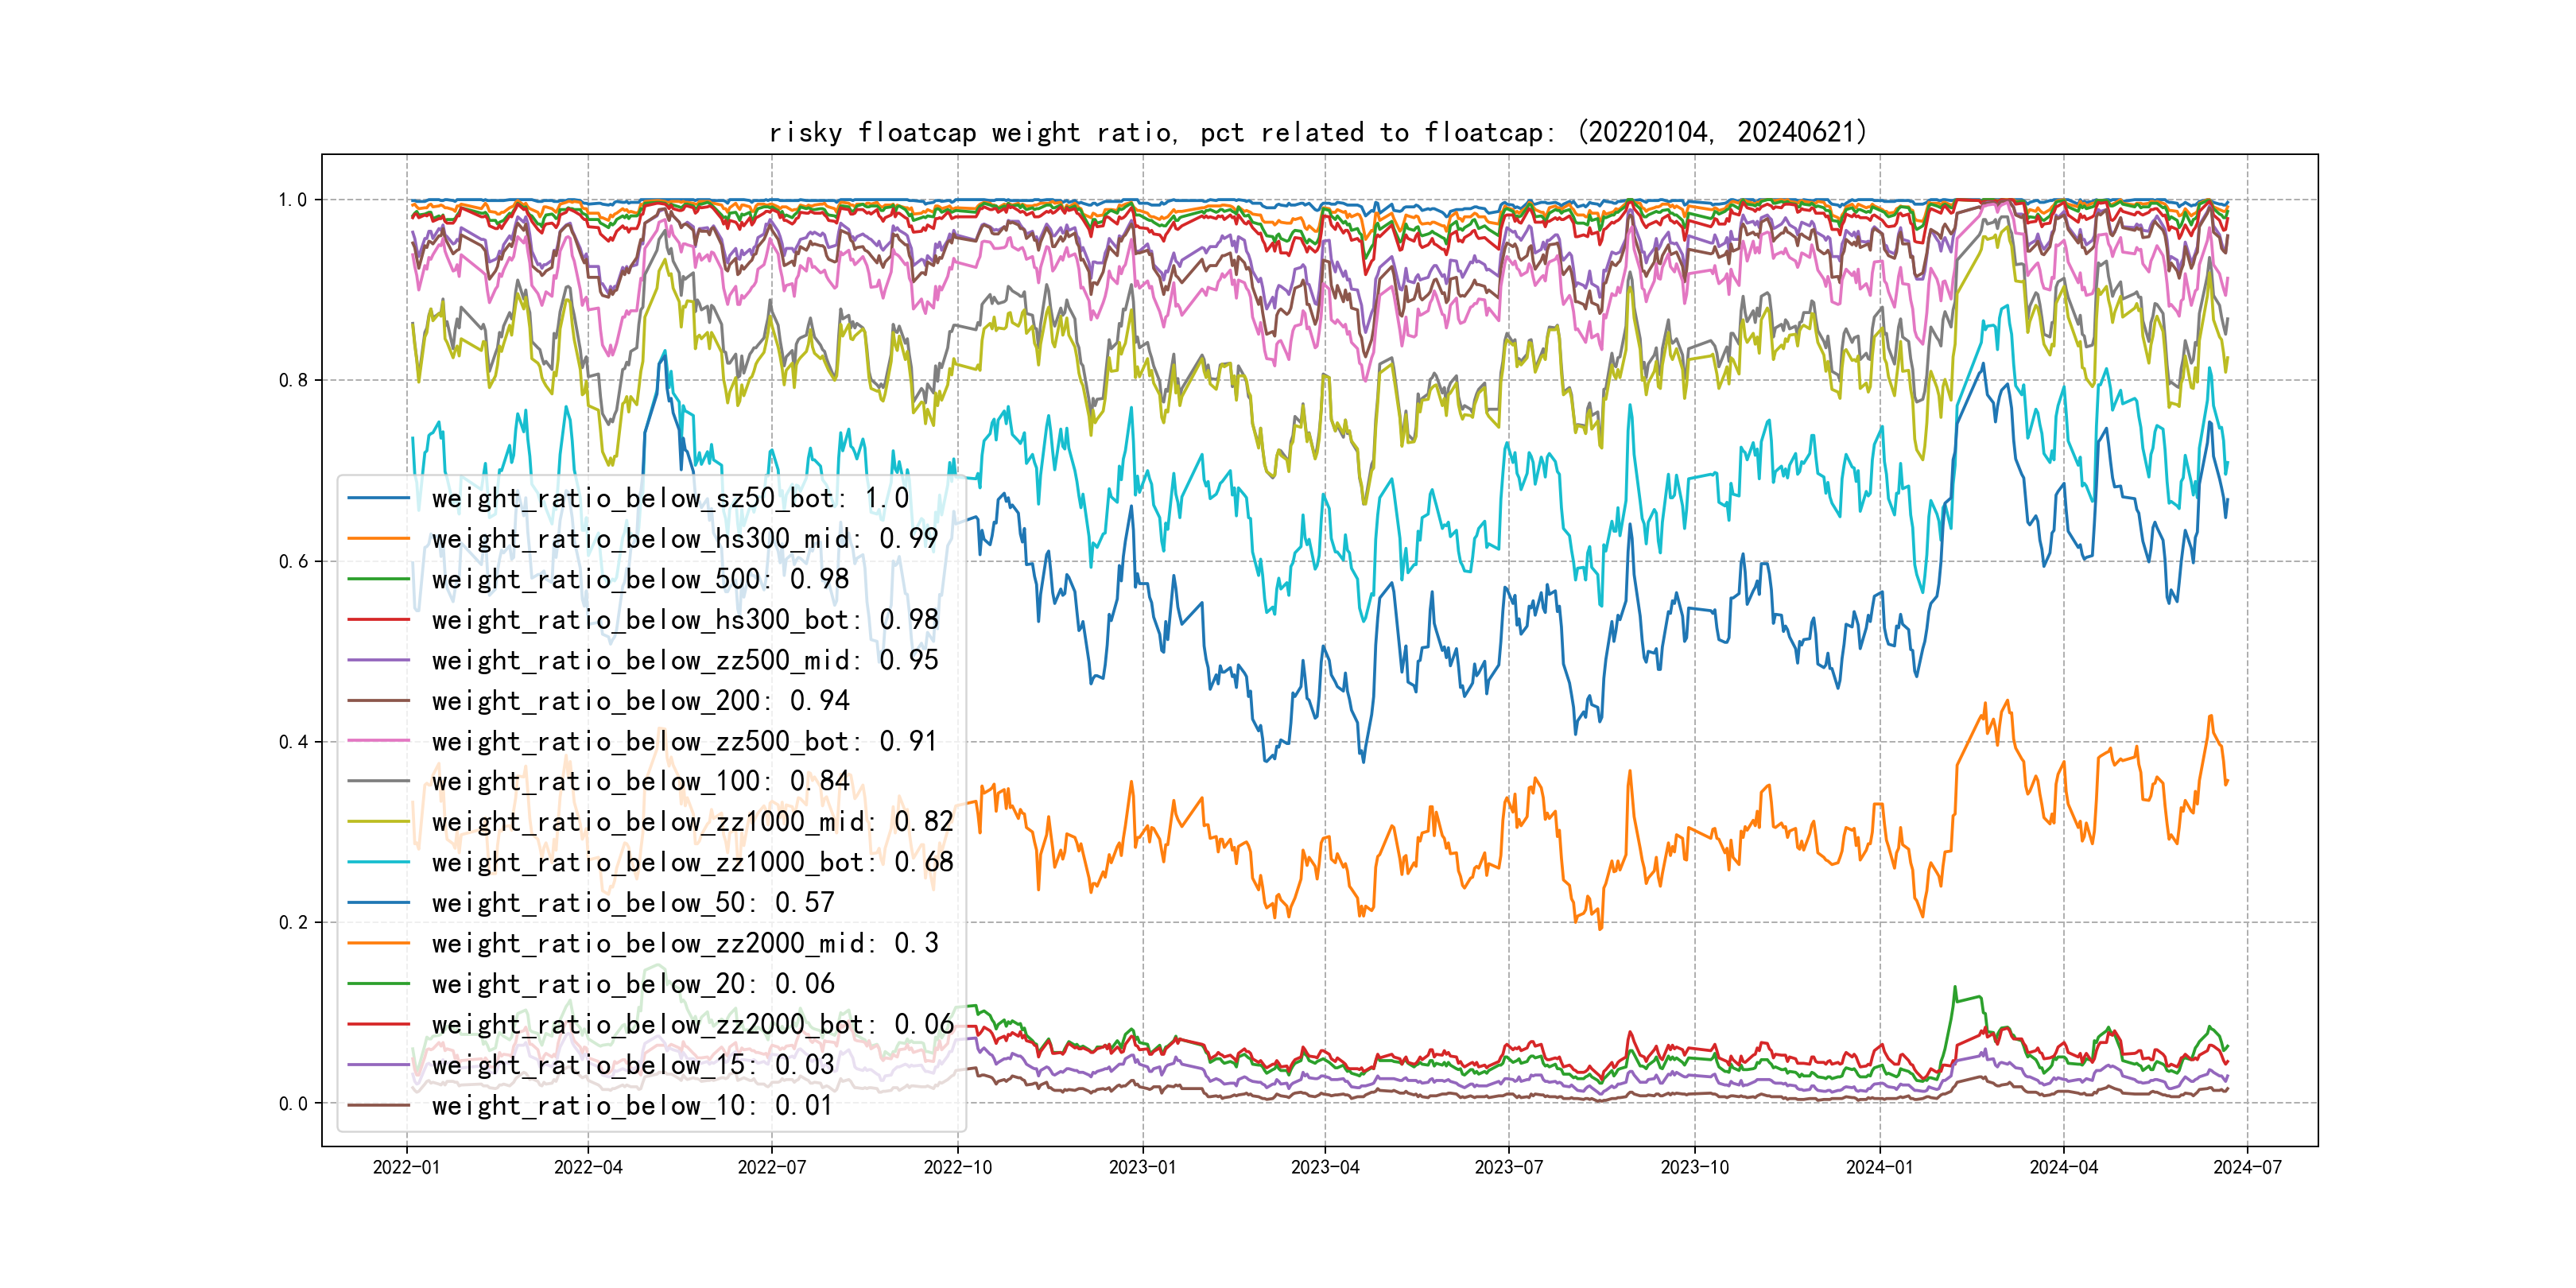Image resolution: width=2576 pixels, height=1288 pixels.
Task: Click the chart title text
Action: [1318, 132]
